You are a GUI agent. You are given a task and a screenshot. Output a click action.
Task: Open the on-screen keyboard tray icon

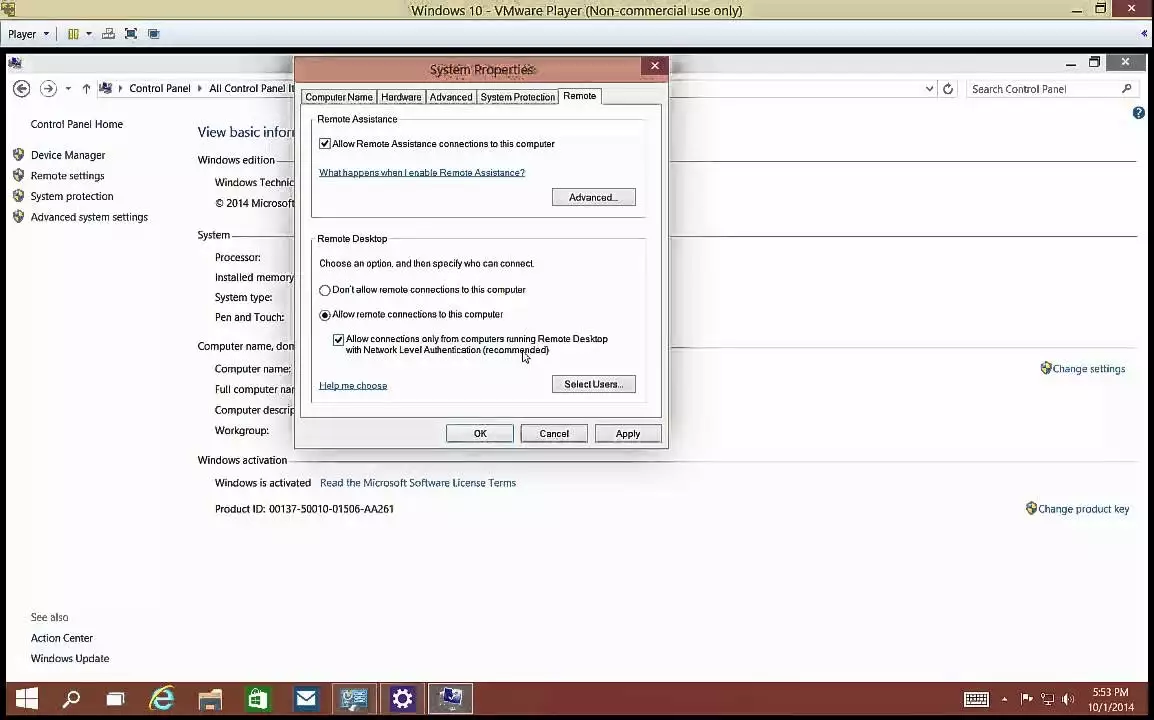pos(976,699)
